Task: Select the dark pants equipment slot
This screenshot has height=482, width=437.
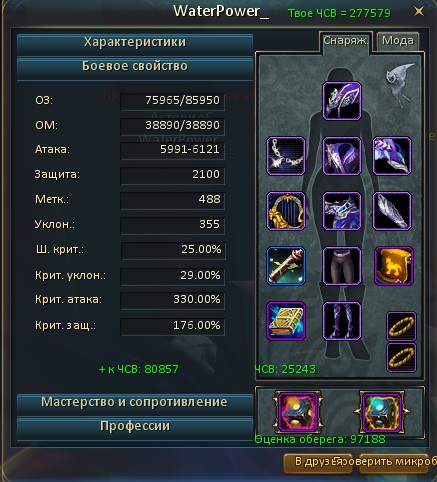Action: [342, 266]
